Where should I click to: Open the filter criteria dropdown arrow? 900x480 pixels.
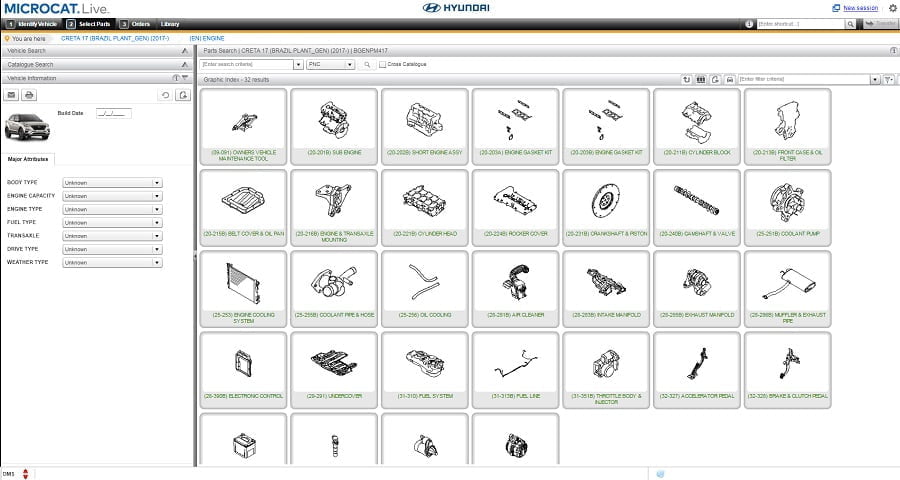pos(875,79)
